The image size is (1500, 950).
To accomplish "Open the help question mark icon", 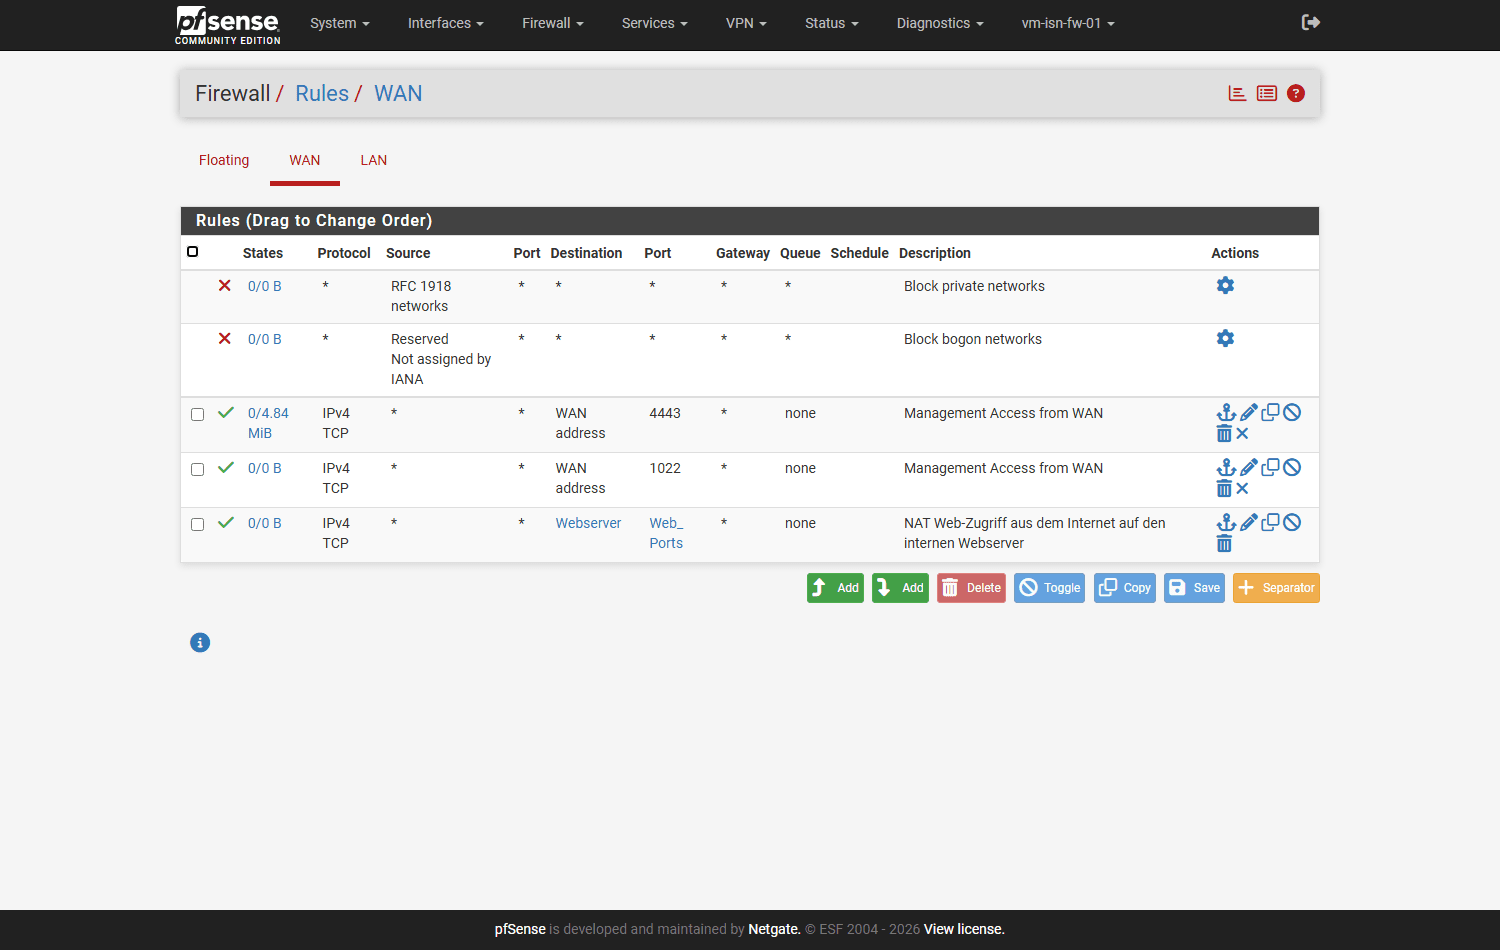I will pos(1296,93).
